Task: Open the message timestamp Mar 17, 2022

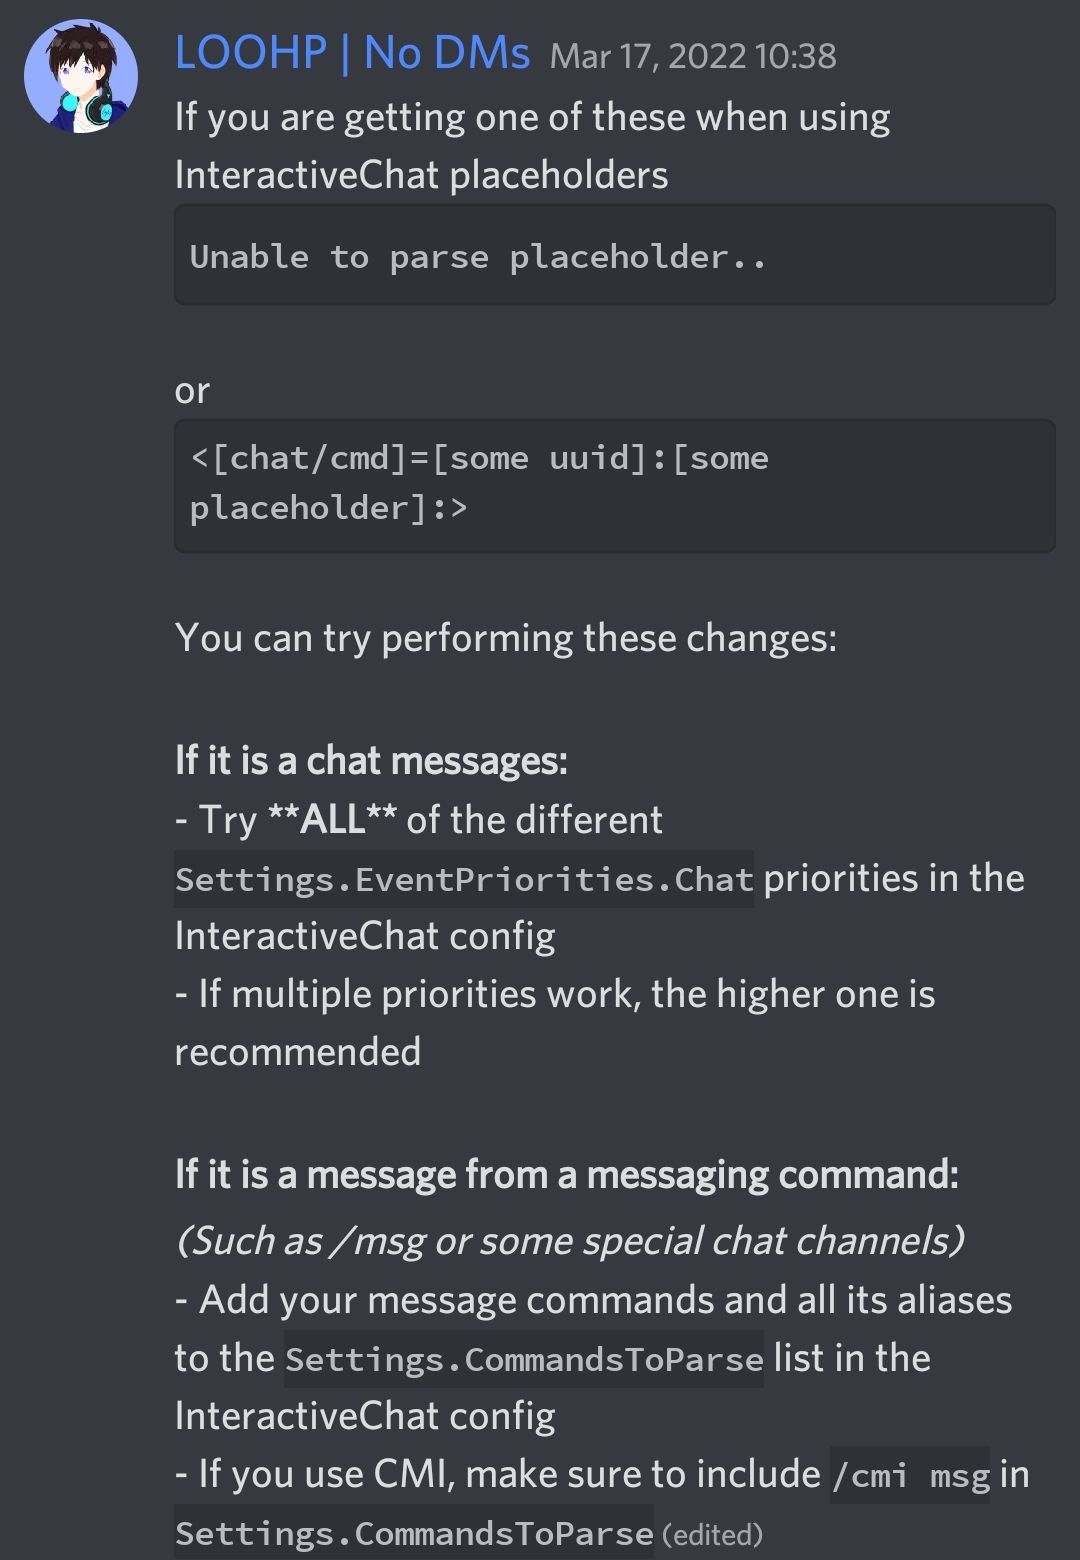Action: [694, 57]
